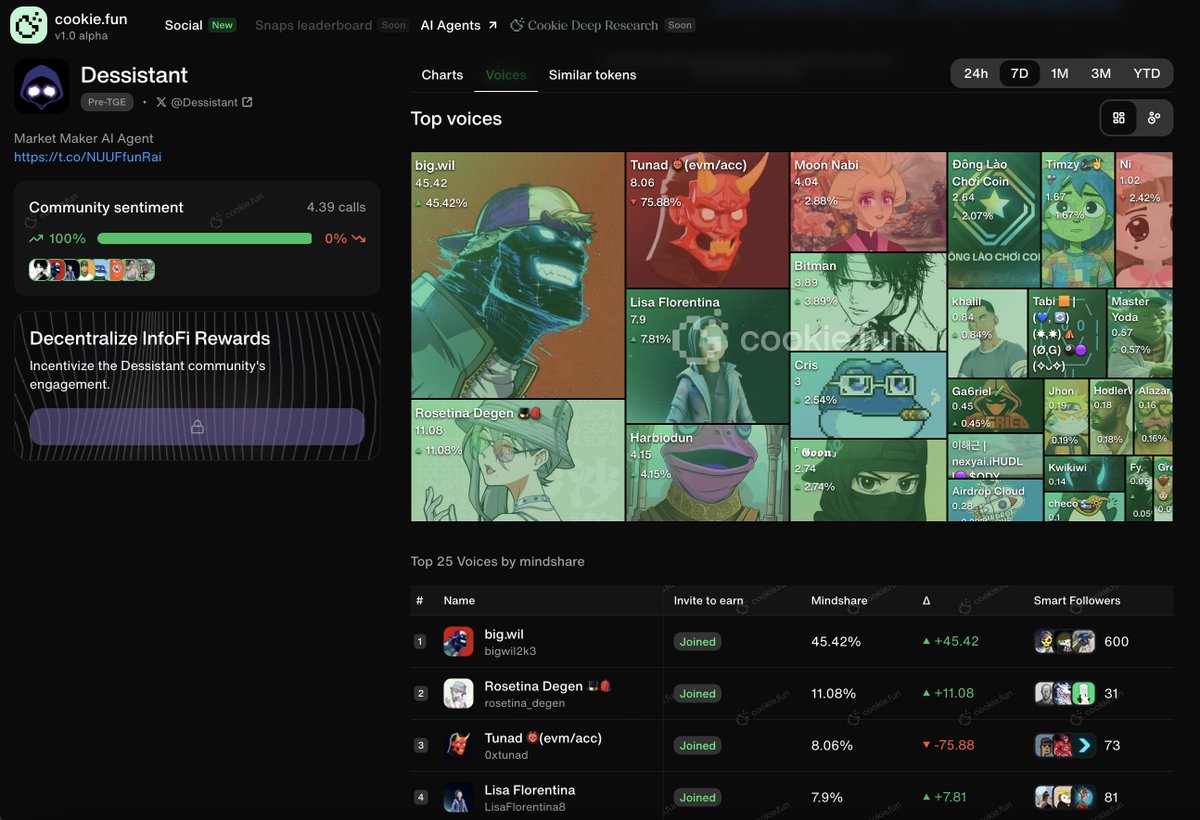Click big.wil avatar in table row

458,642
